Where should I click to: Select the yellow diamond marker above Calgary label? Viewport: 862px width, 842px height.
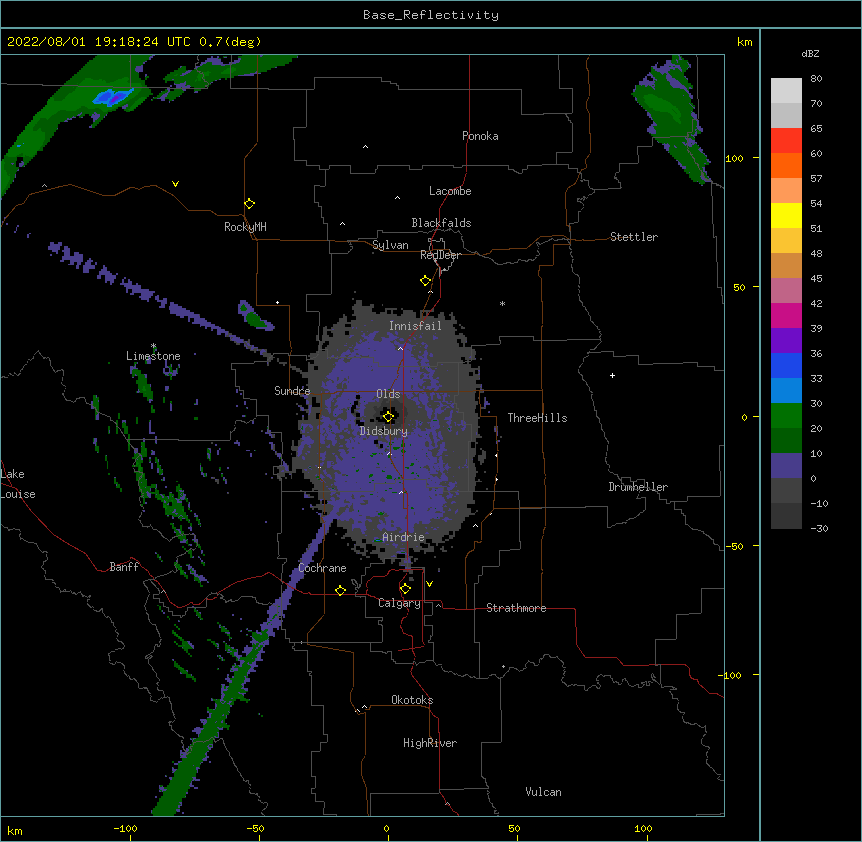pos(405,589)
